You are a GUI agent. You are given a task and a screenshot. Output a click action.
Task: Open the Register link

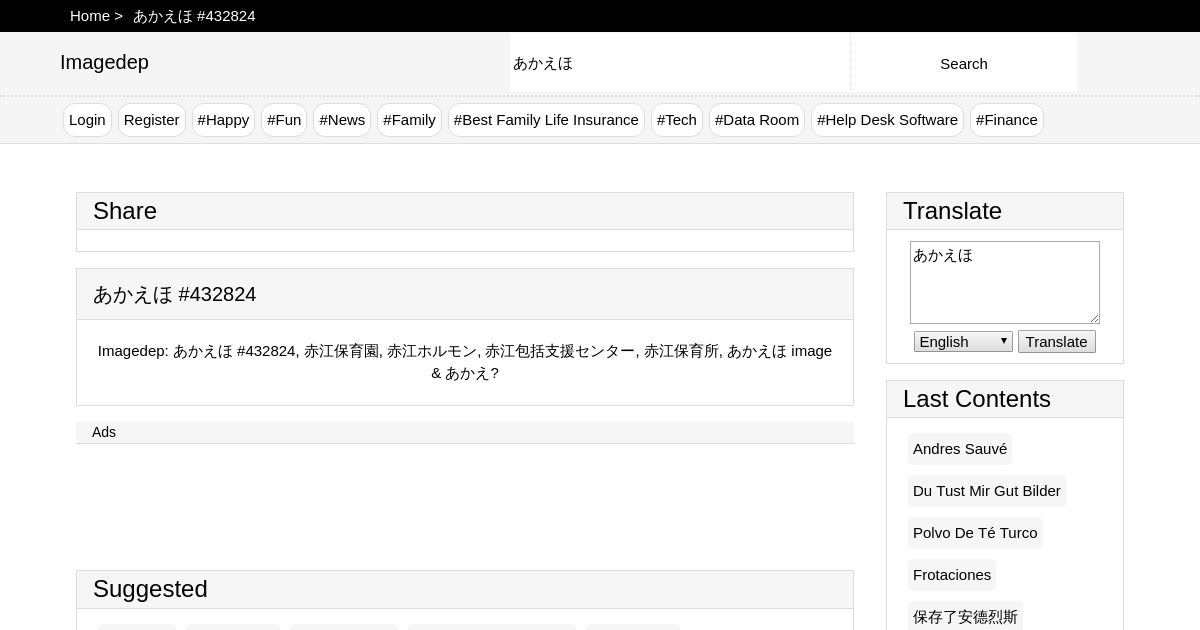pyautogui.click(x=152, y=120)
